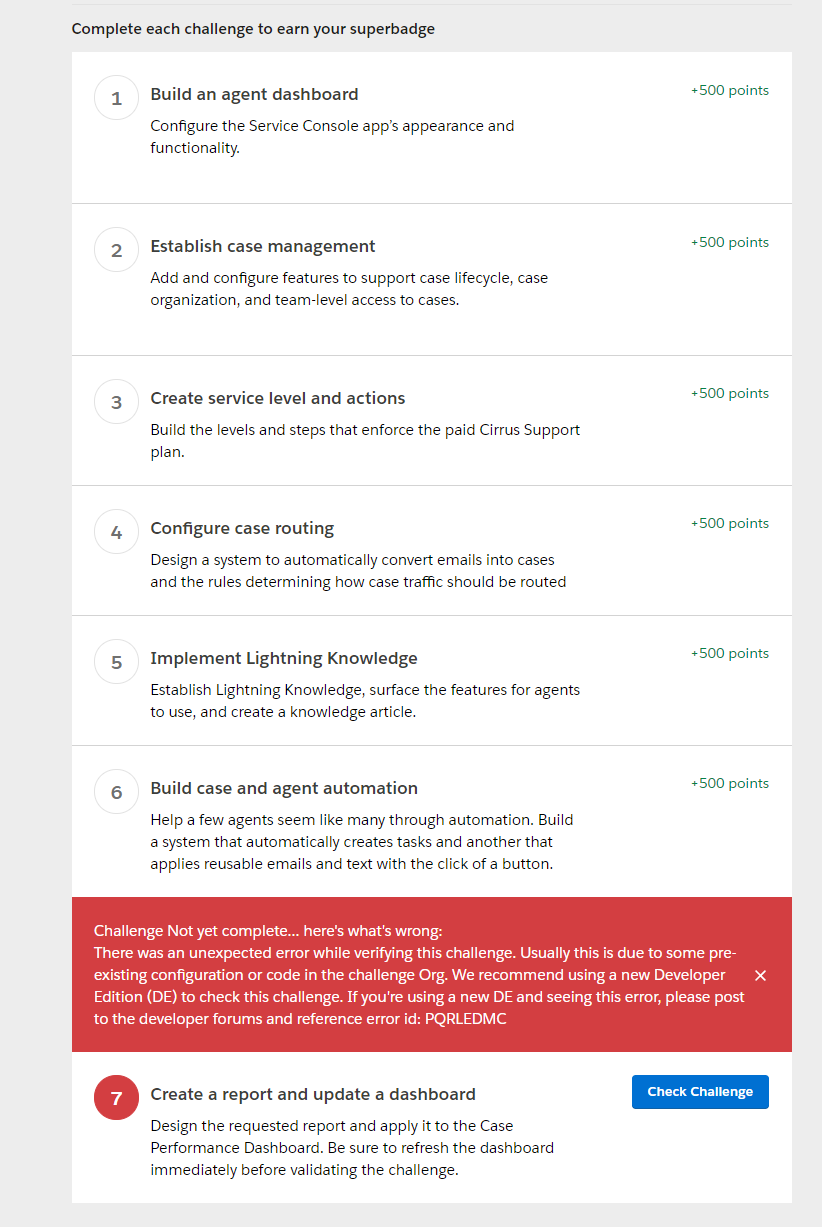This screenshot has width=822, height=1227.
Task: Select the Implement Lightning Knowledge challenge
Action: point(284,658)
